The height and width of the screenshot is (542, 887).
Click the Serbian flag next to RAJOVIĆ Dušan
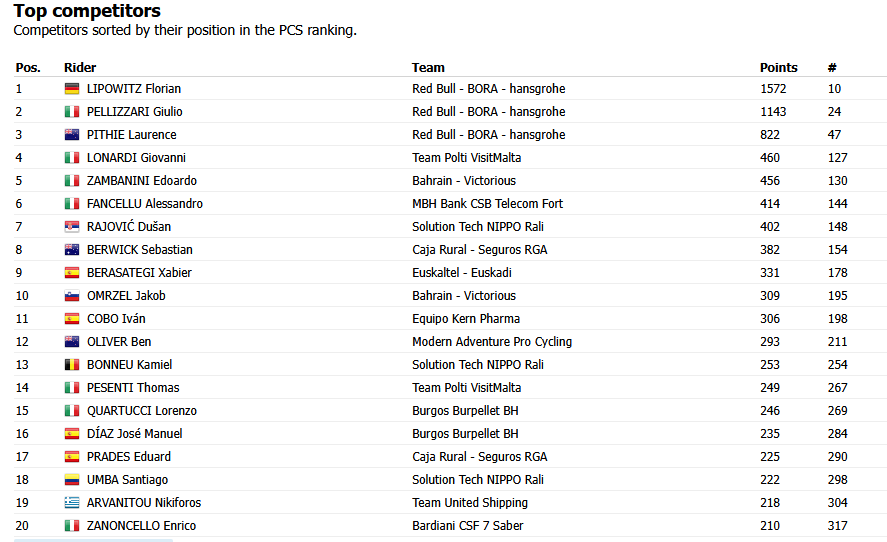coord(72,227)
